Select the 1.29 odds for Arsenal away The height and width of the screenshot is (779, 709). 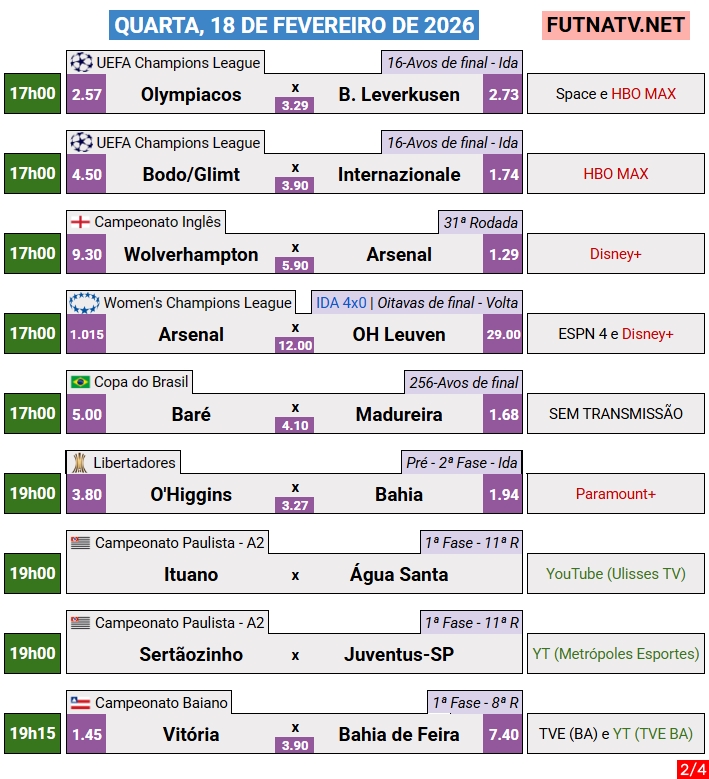pos(503,254)
